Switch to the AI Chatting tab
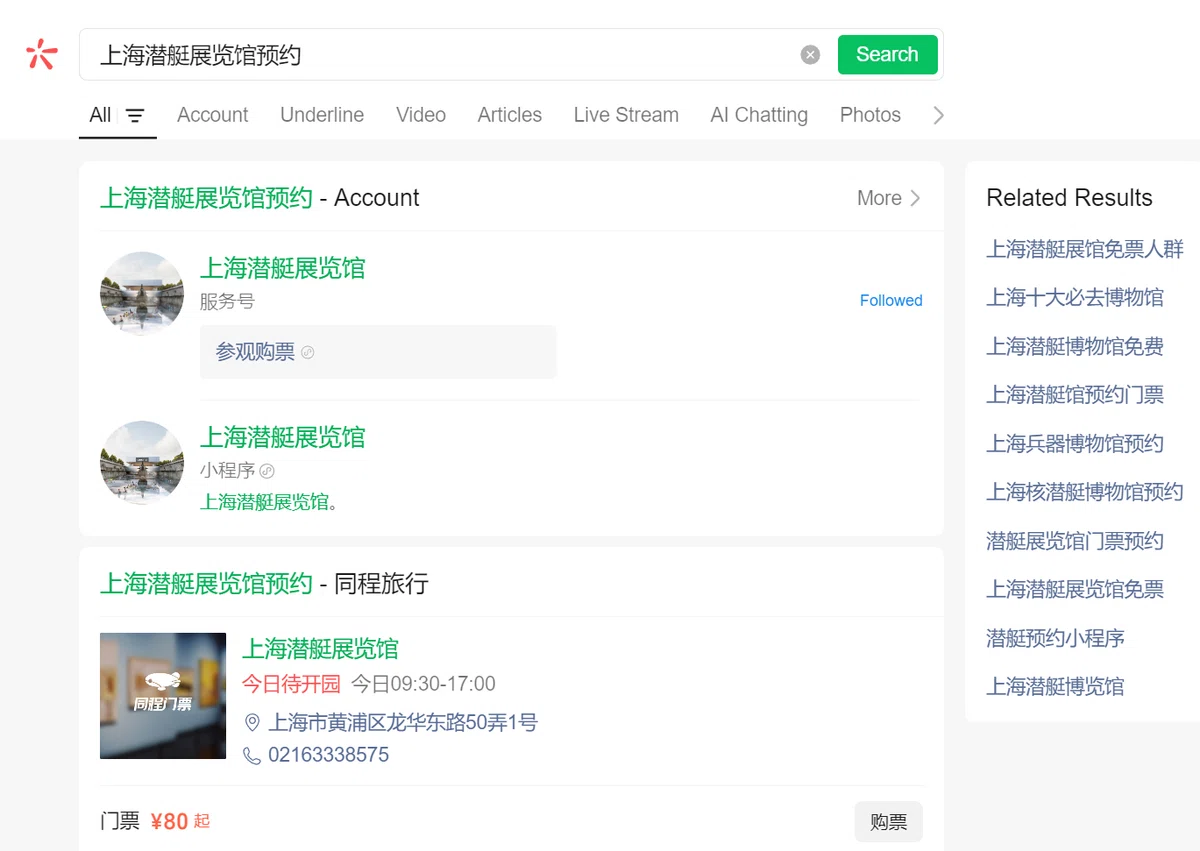Screen dimensions: 1200x851 coord(759,115)
